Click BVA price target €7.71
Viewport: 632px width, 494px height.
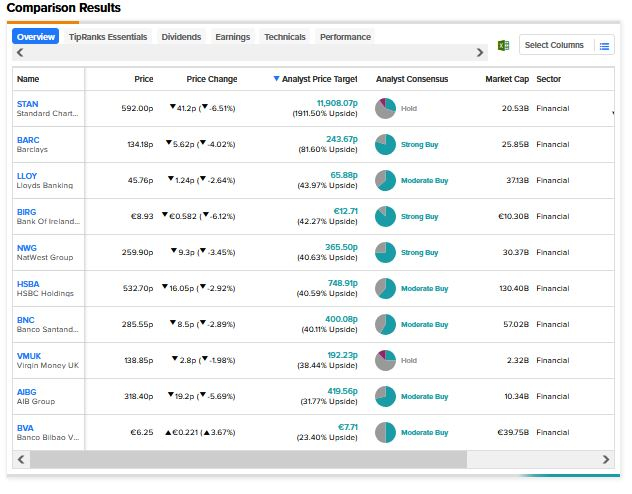click(347, 427)
